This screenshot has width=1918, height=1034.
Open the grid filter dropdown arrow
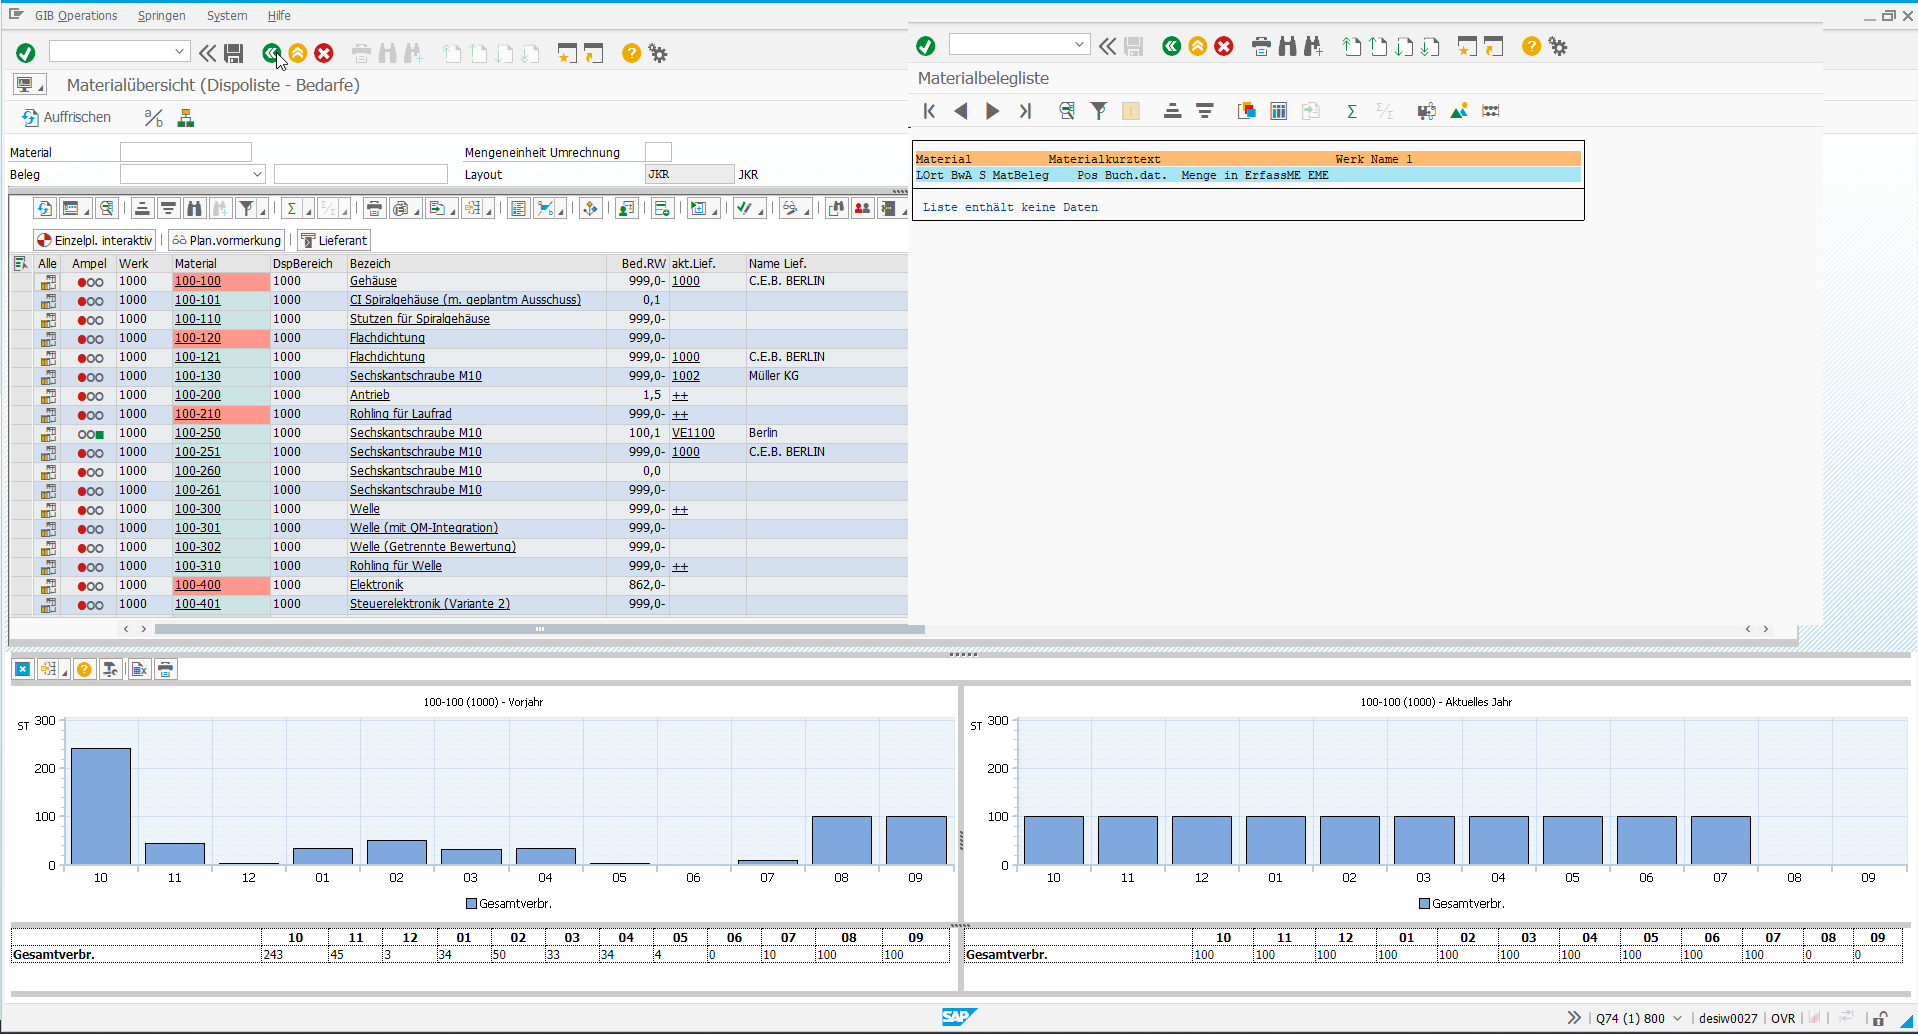tap(262, 210)
